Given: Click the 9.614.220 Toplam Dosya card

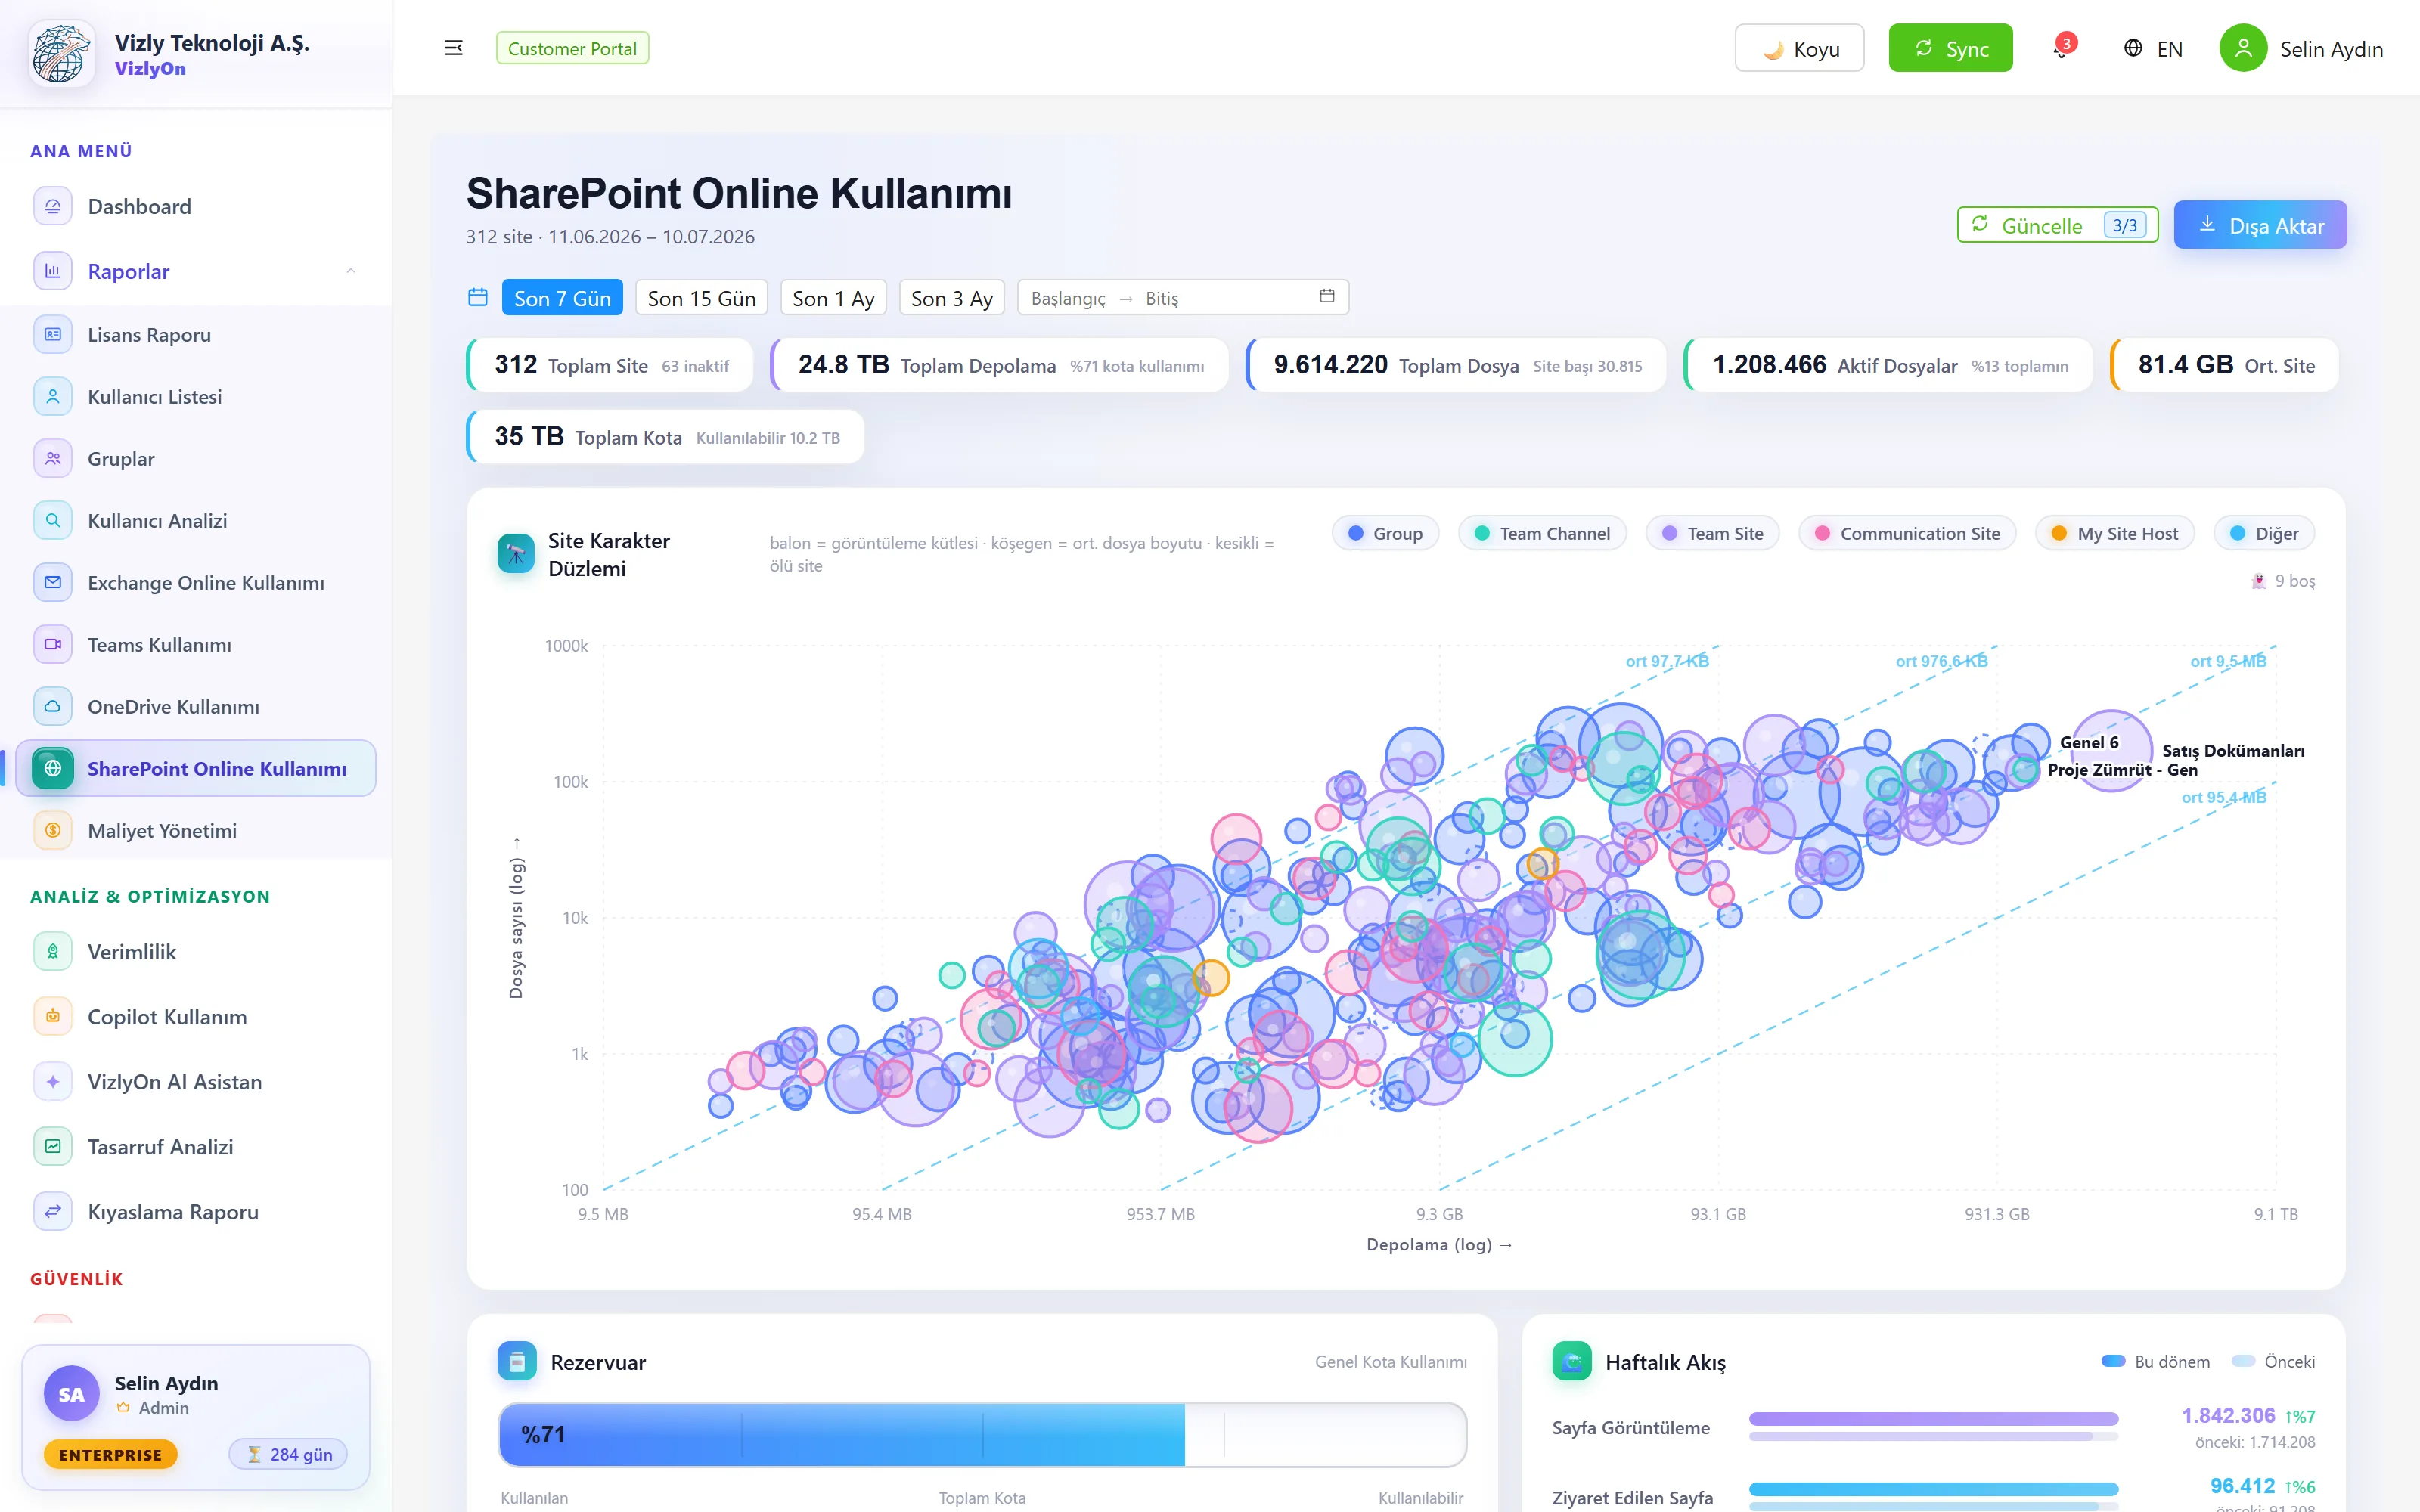Looking at the screenshot, I should (1456, 365).
